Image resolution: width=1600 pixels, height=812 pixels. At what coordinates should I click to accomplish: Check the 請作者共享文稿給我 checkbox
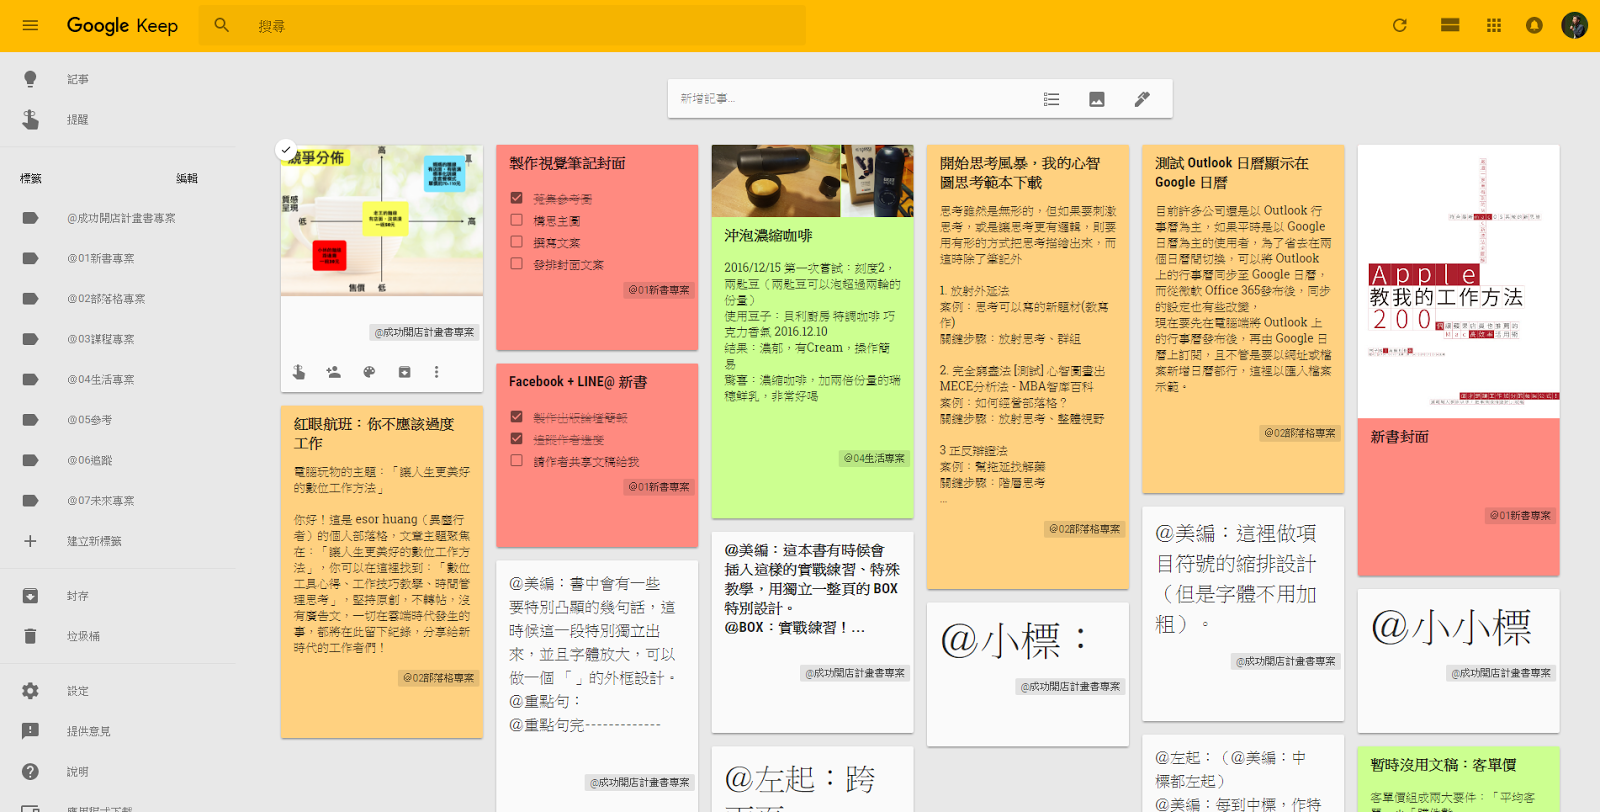pyautogui.click(x=517, y=461)
